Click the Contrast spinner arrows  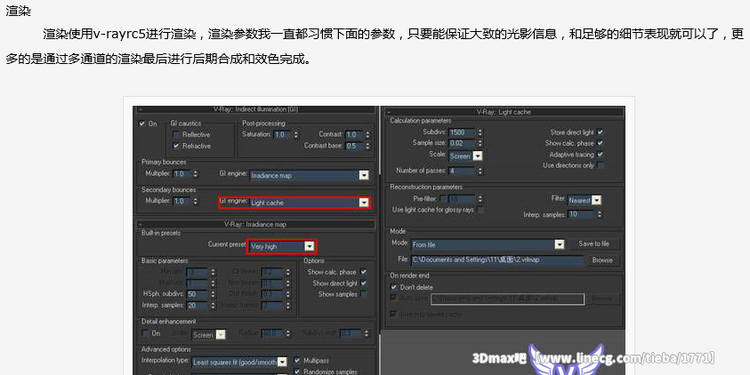point(368,134)
